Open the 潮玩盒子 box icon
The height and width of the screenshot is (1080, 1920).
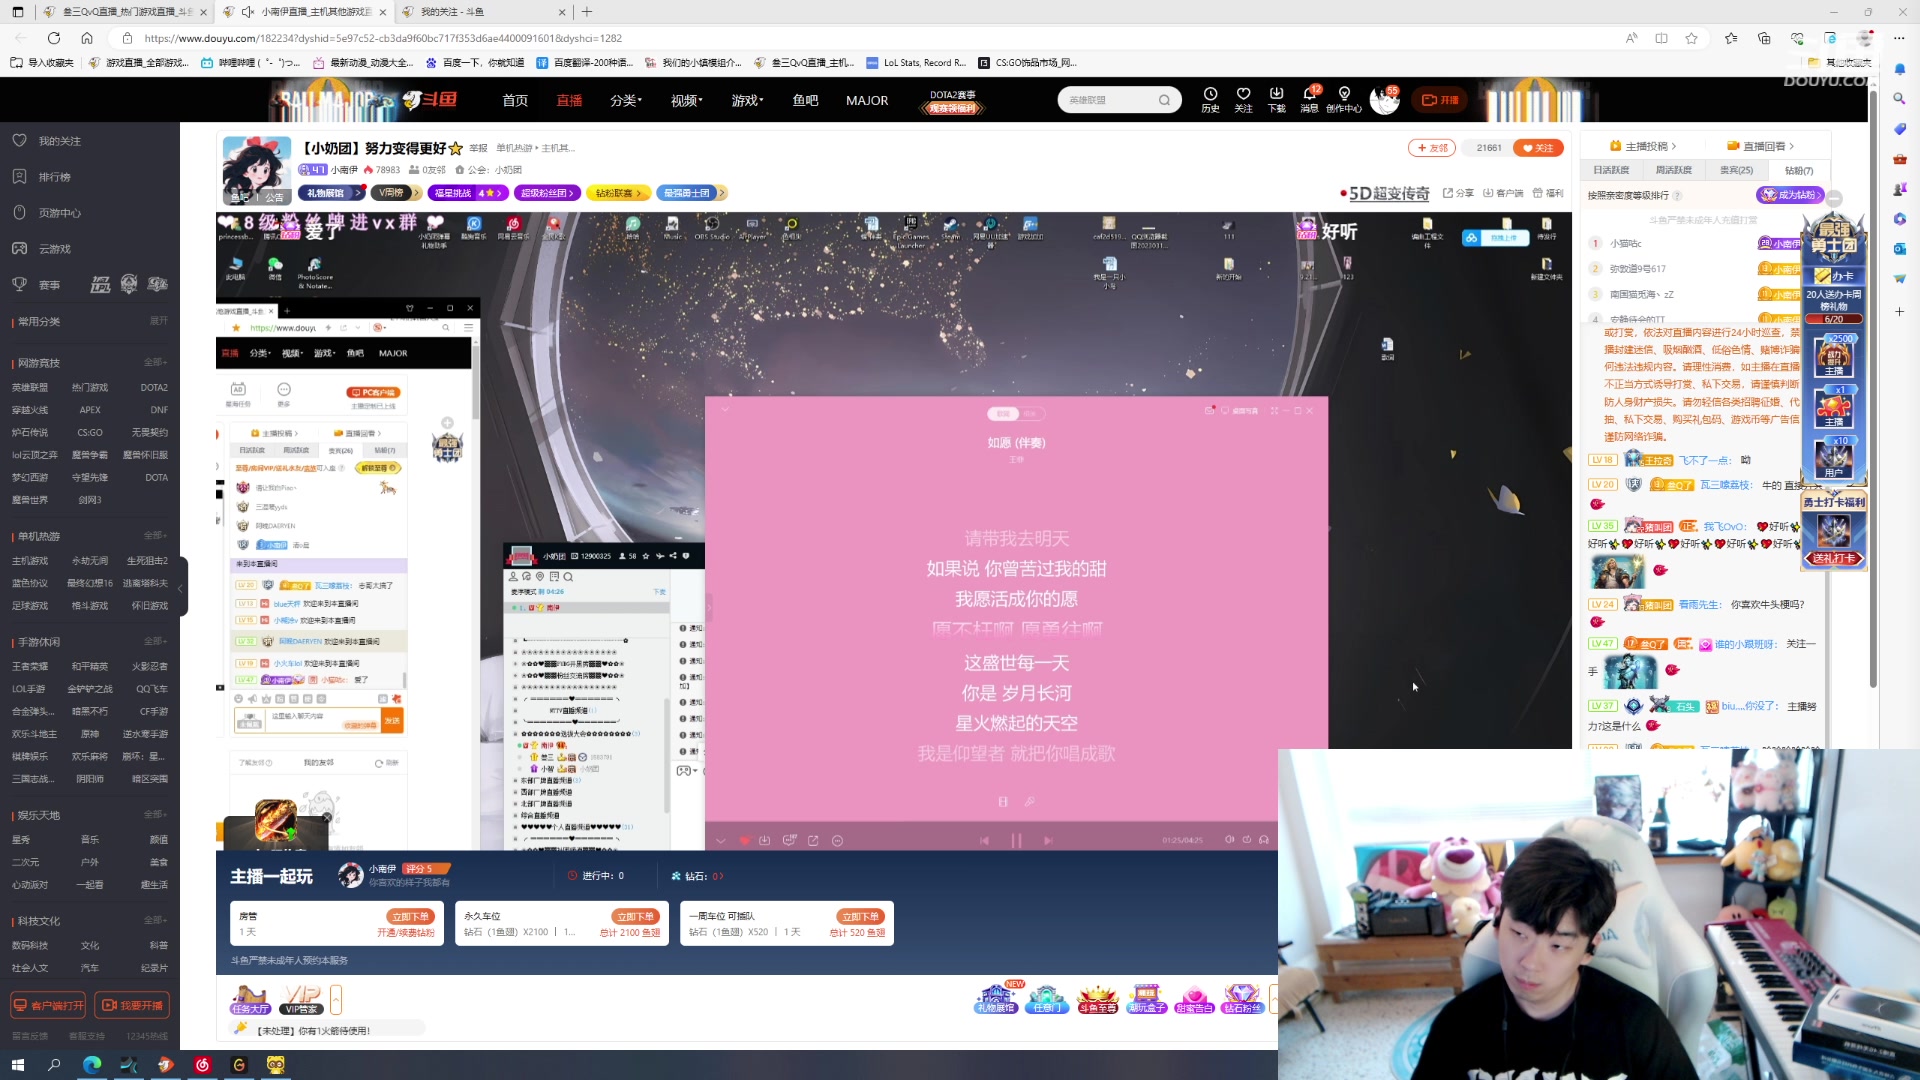[x=1147, y=998]
